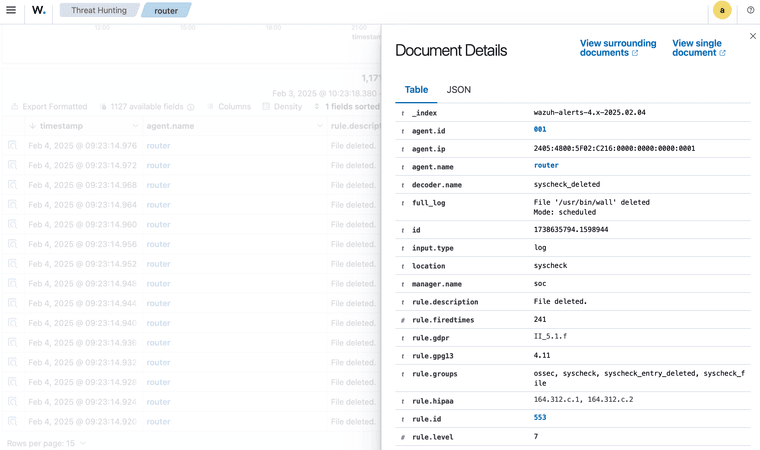Screen dimensions: 760x450
Task: Click agent.name value router in details
Action: [x=546, y=165]
